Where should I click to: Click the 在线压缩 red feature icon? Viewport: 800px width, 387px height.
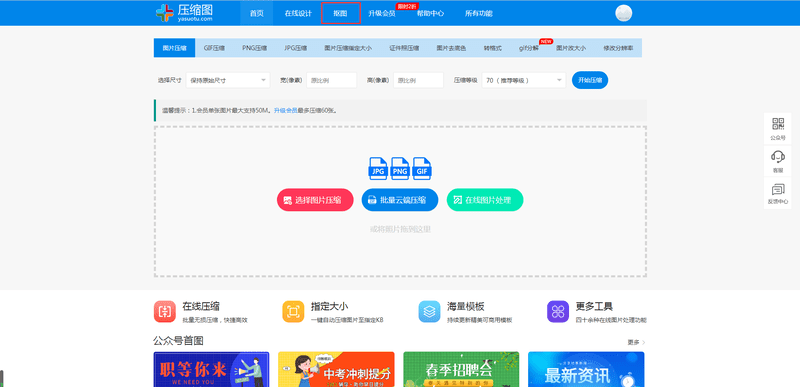click(165, 312)
